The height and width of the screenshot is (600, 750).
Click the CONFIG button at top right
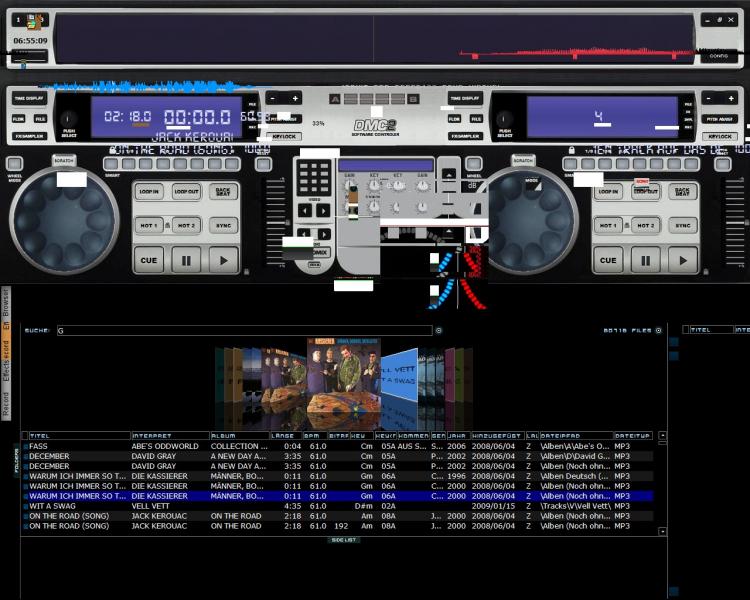pos(718,56)
